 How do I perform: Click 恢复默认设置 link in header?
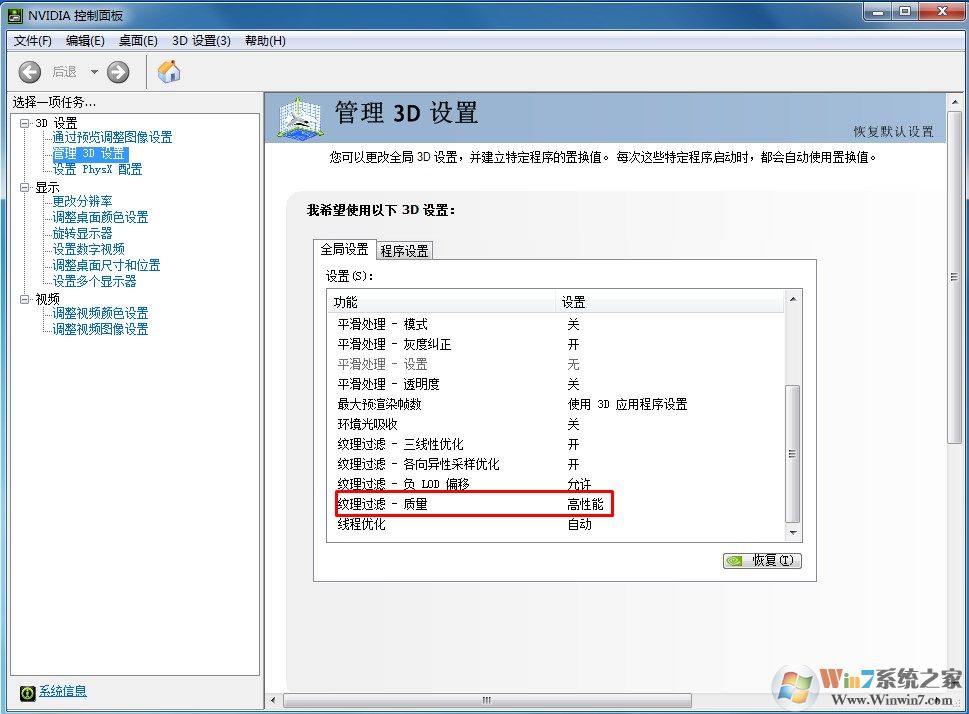click(x=893, y=132)
